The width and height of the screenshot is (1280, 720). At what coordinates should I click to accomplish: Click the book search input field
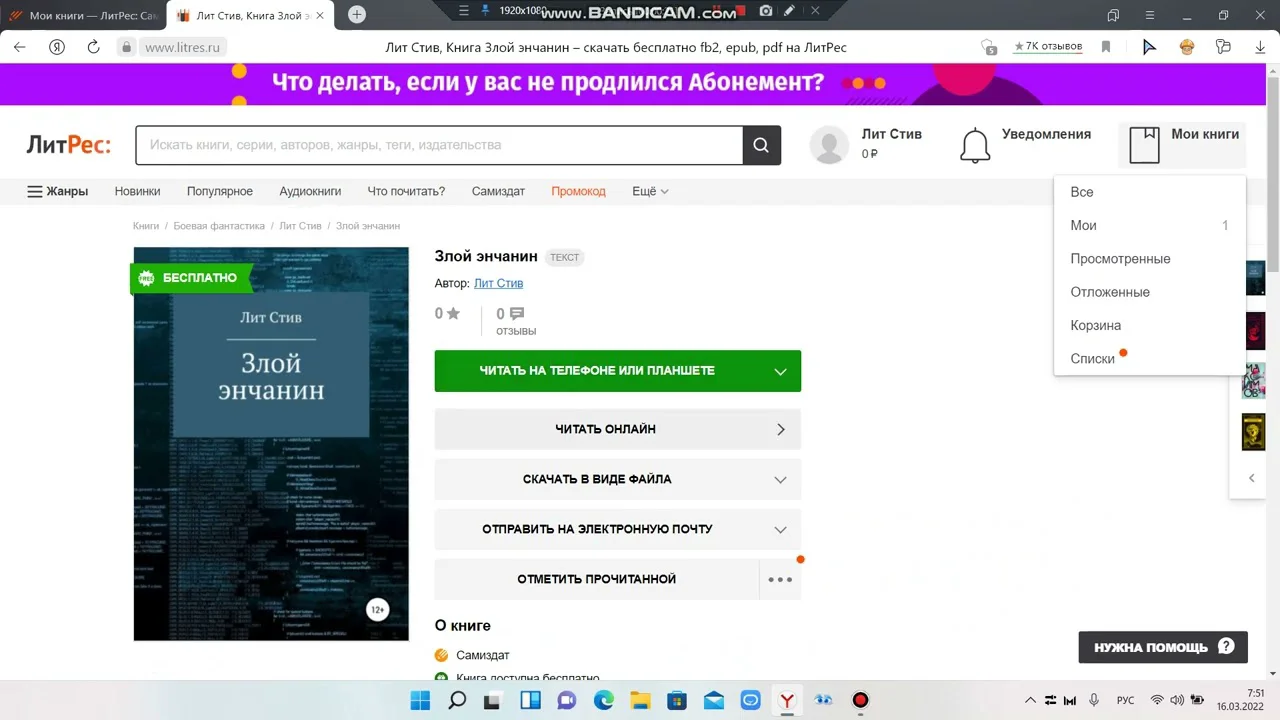pyautogui.click(x=438, y=145)
